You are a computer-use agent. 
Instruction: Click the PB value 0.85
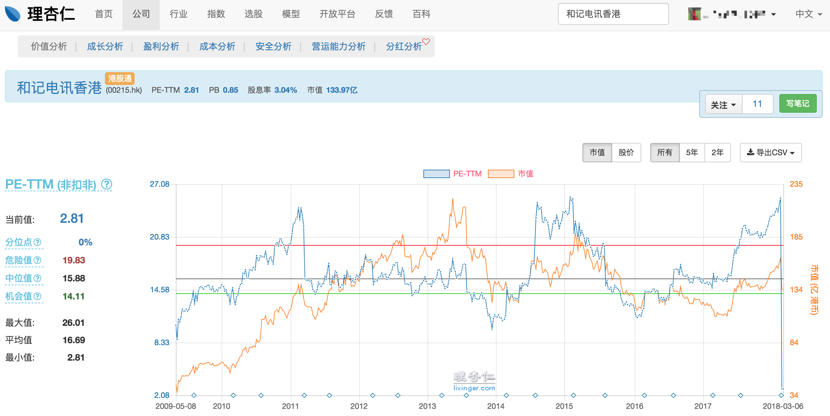point(230,91)
